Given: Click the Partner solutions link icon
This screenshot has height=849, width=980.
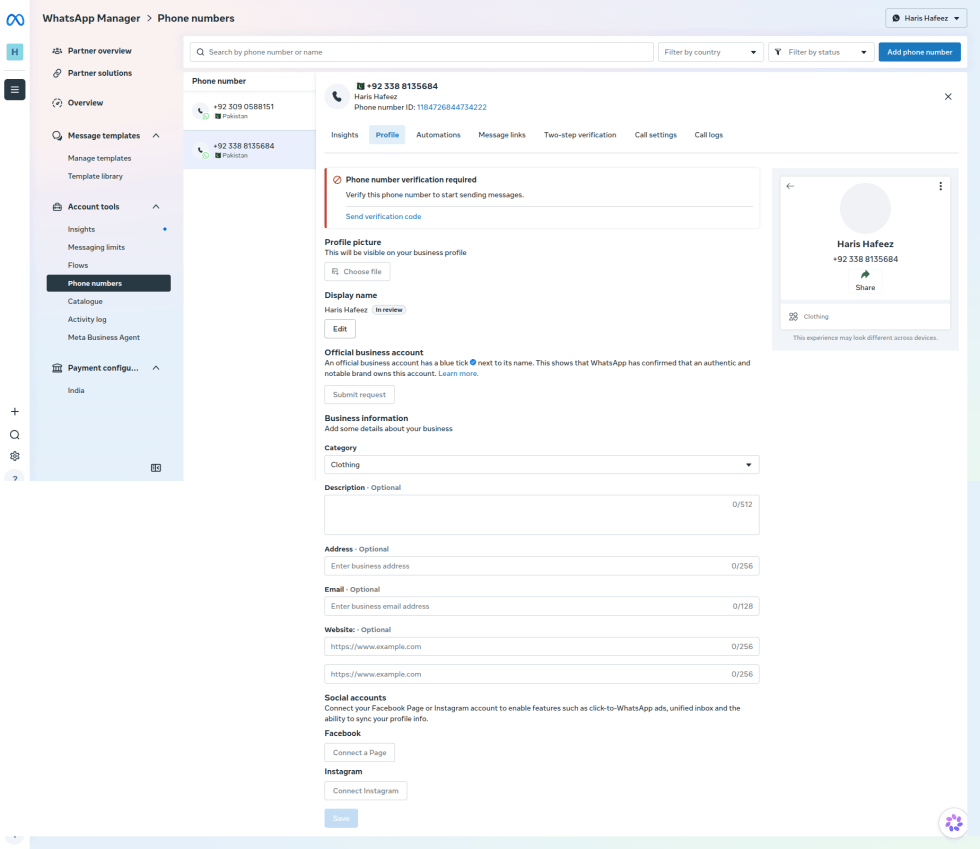Looking at the screenshot, I should pyautogui.click(x=57, y=73).
